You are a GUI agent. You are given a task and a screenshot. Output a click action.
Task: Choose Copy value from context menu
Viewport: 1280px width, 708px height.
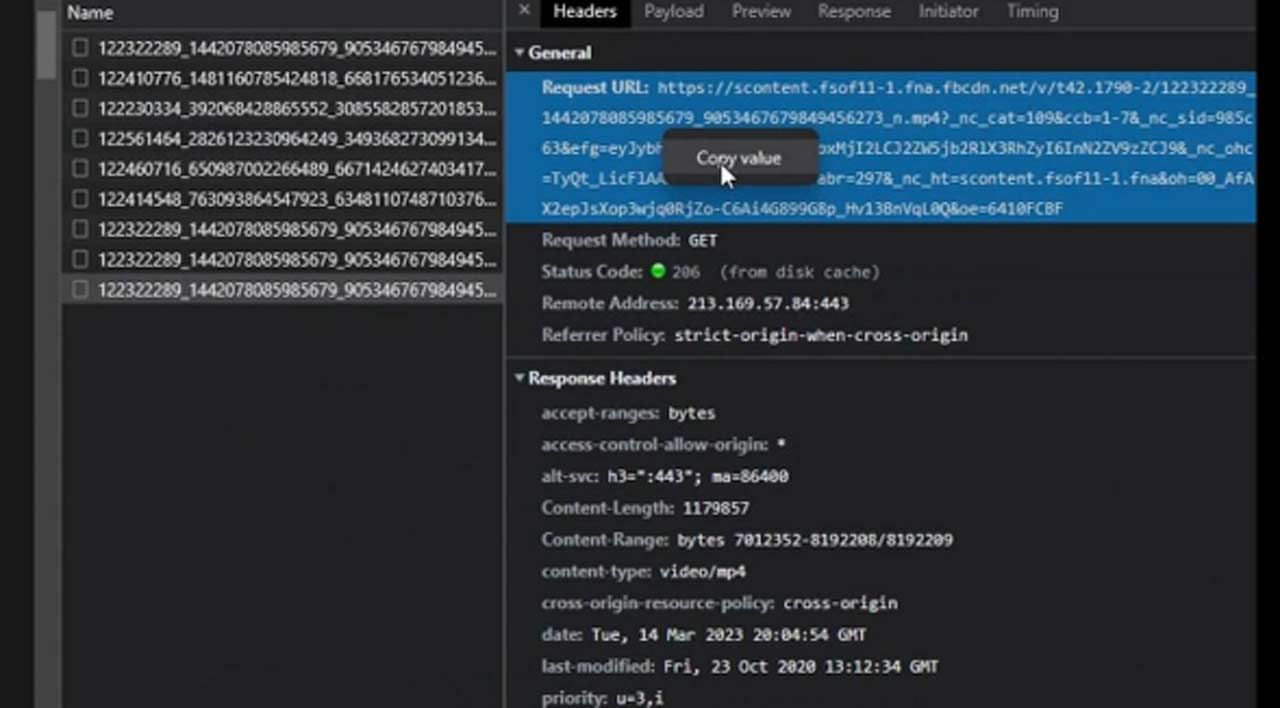point(739,158)
